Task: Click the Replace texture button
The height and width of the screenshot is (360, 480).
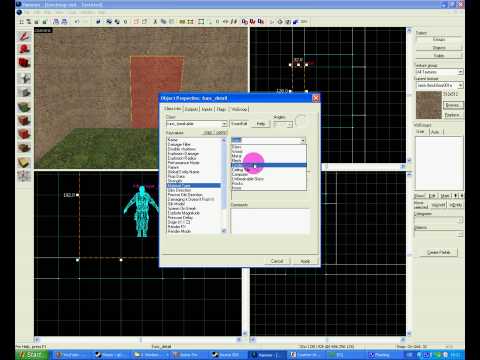Action: (x=453, y=115)
